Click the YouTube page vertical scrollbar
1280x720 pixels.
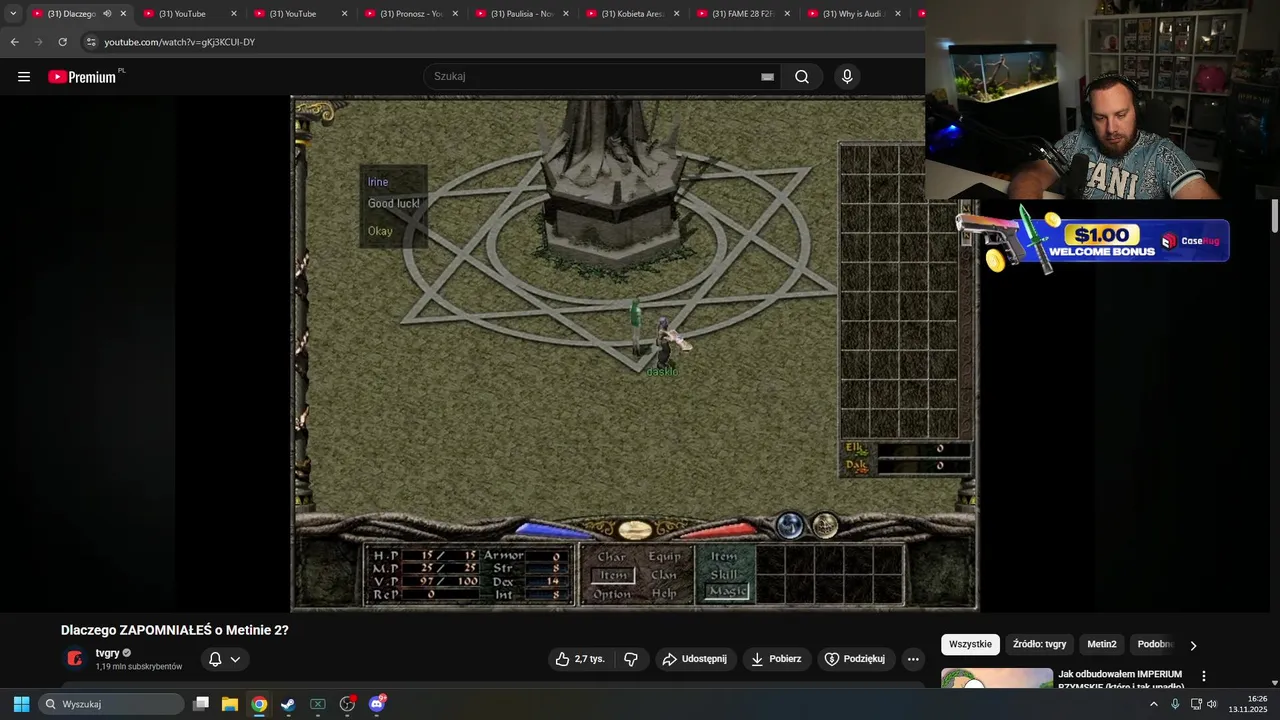(1275, 216)
